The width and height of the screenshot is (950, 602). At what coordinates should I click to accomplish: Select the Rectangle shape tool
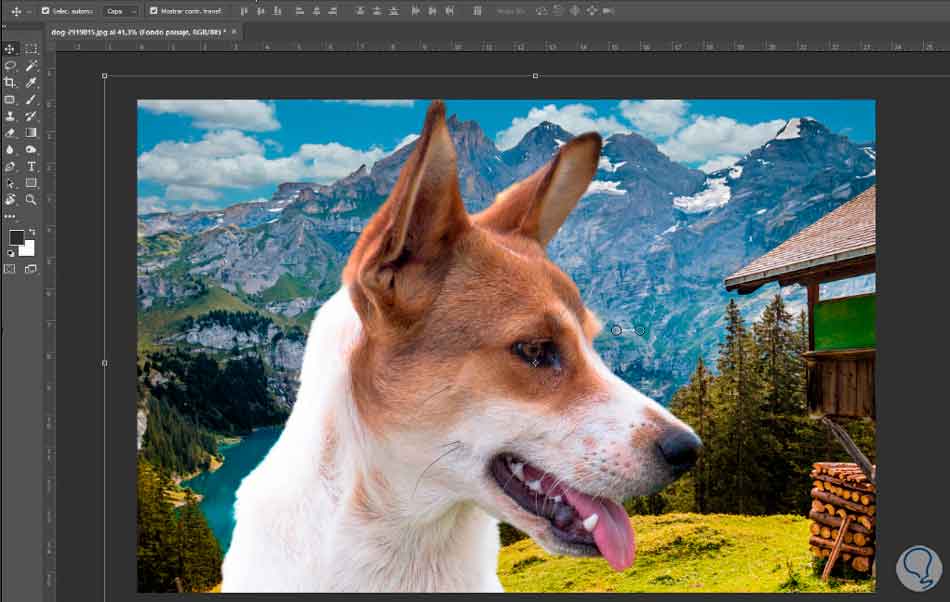pos(31,183)
